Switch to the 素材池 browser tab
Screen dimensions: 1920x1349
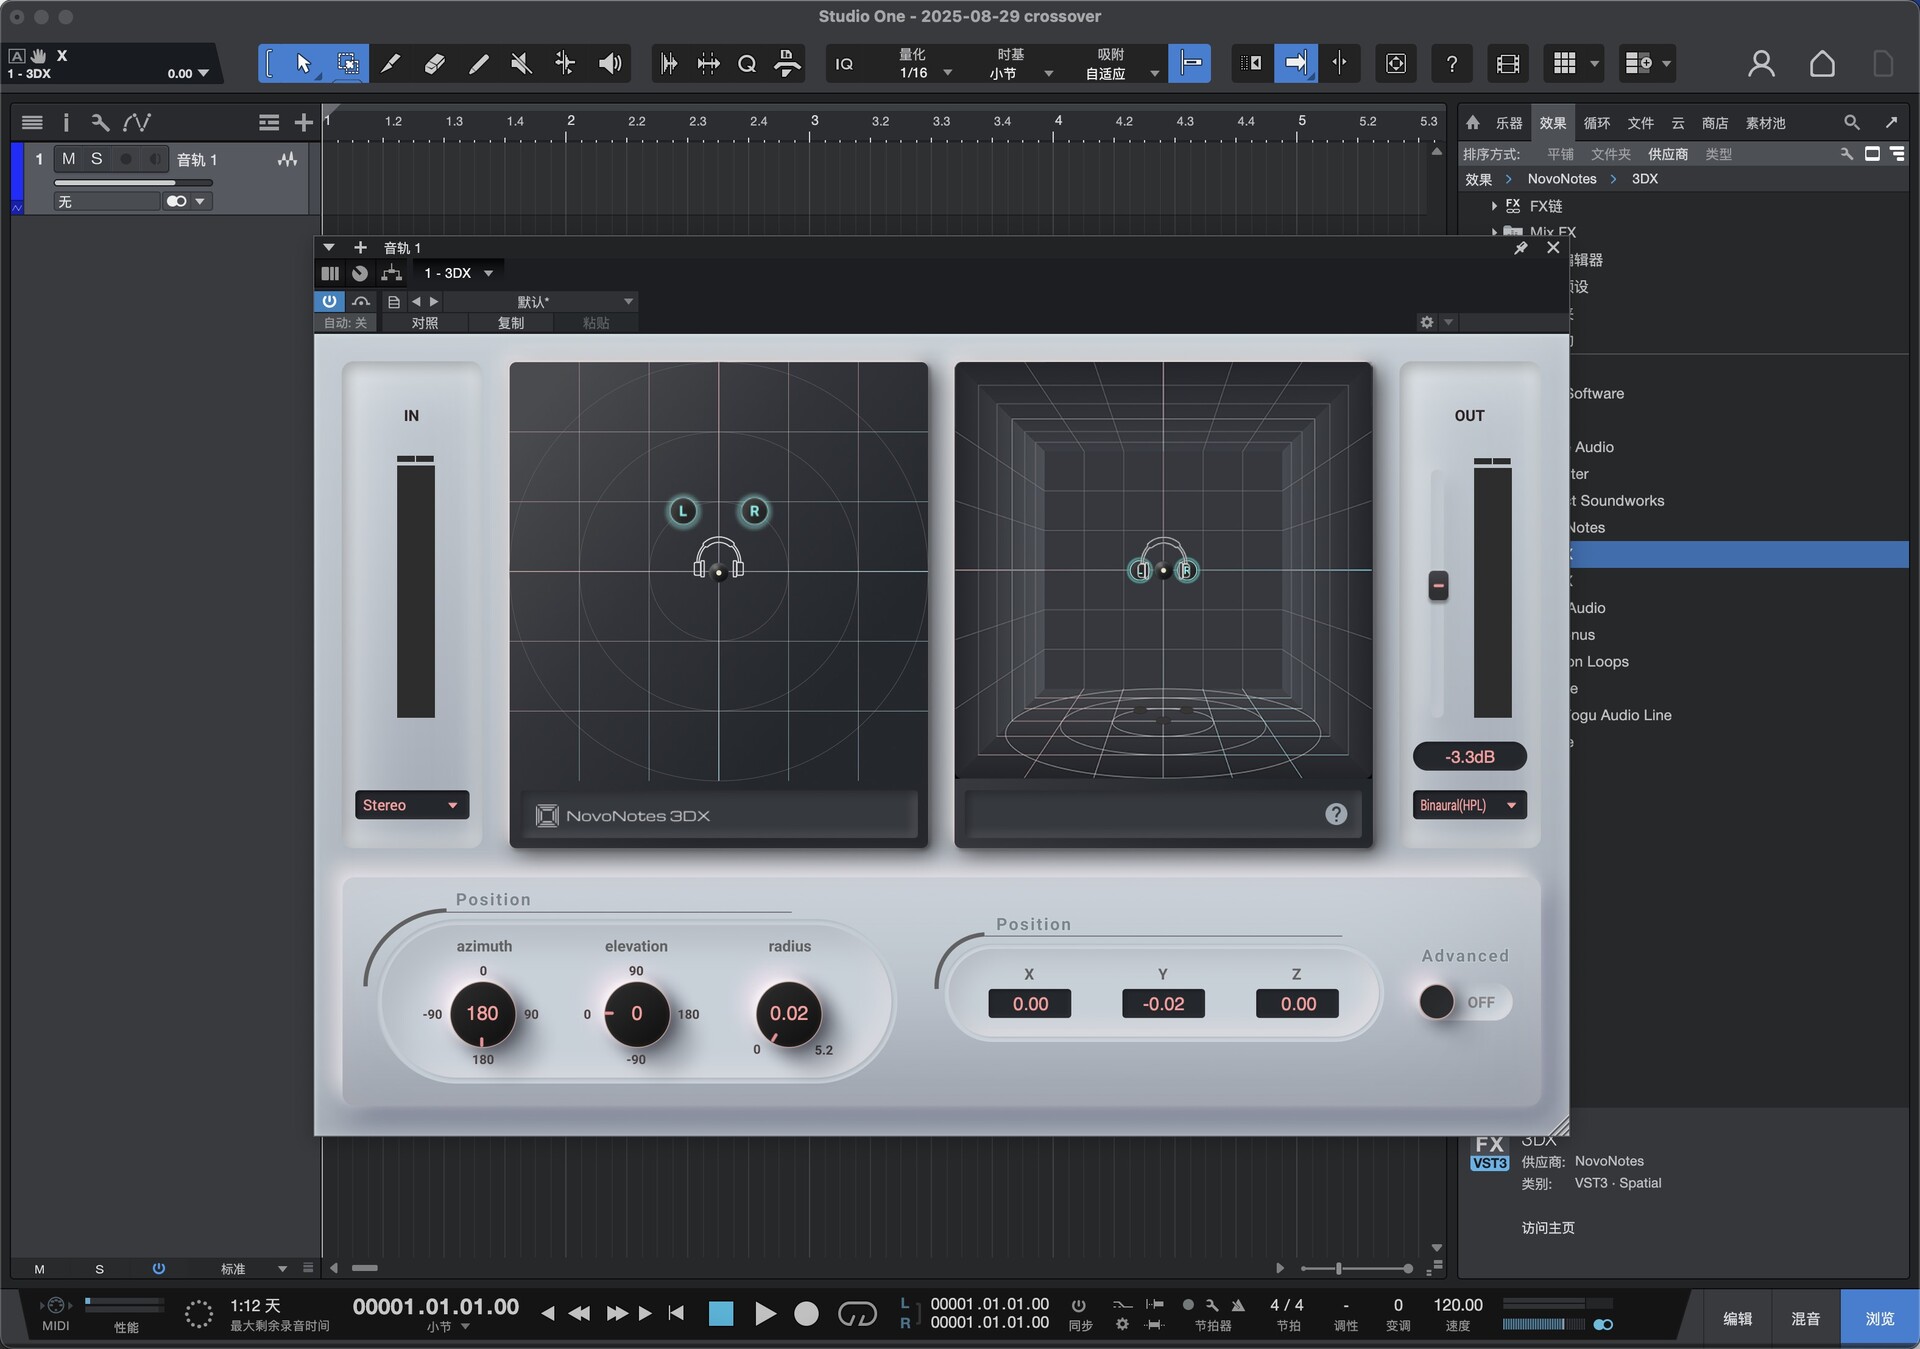1765,123
